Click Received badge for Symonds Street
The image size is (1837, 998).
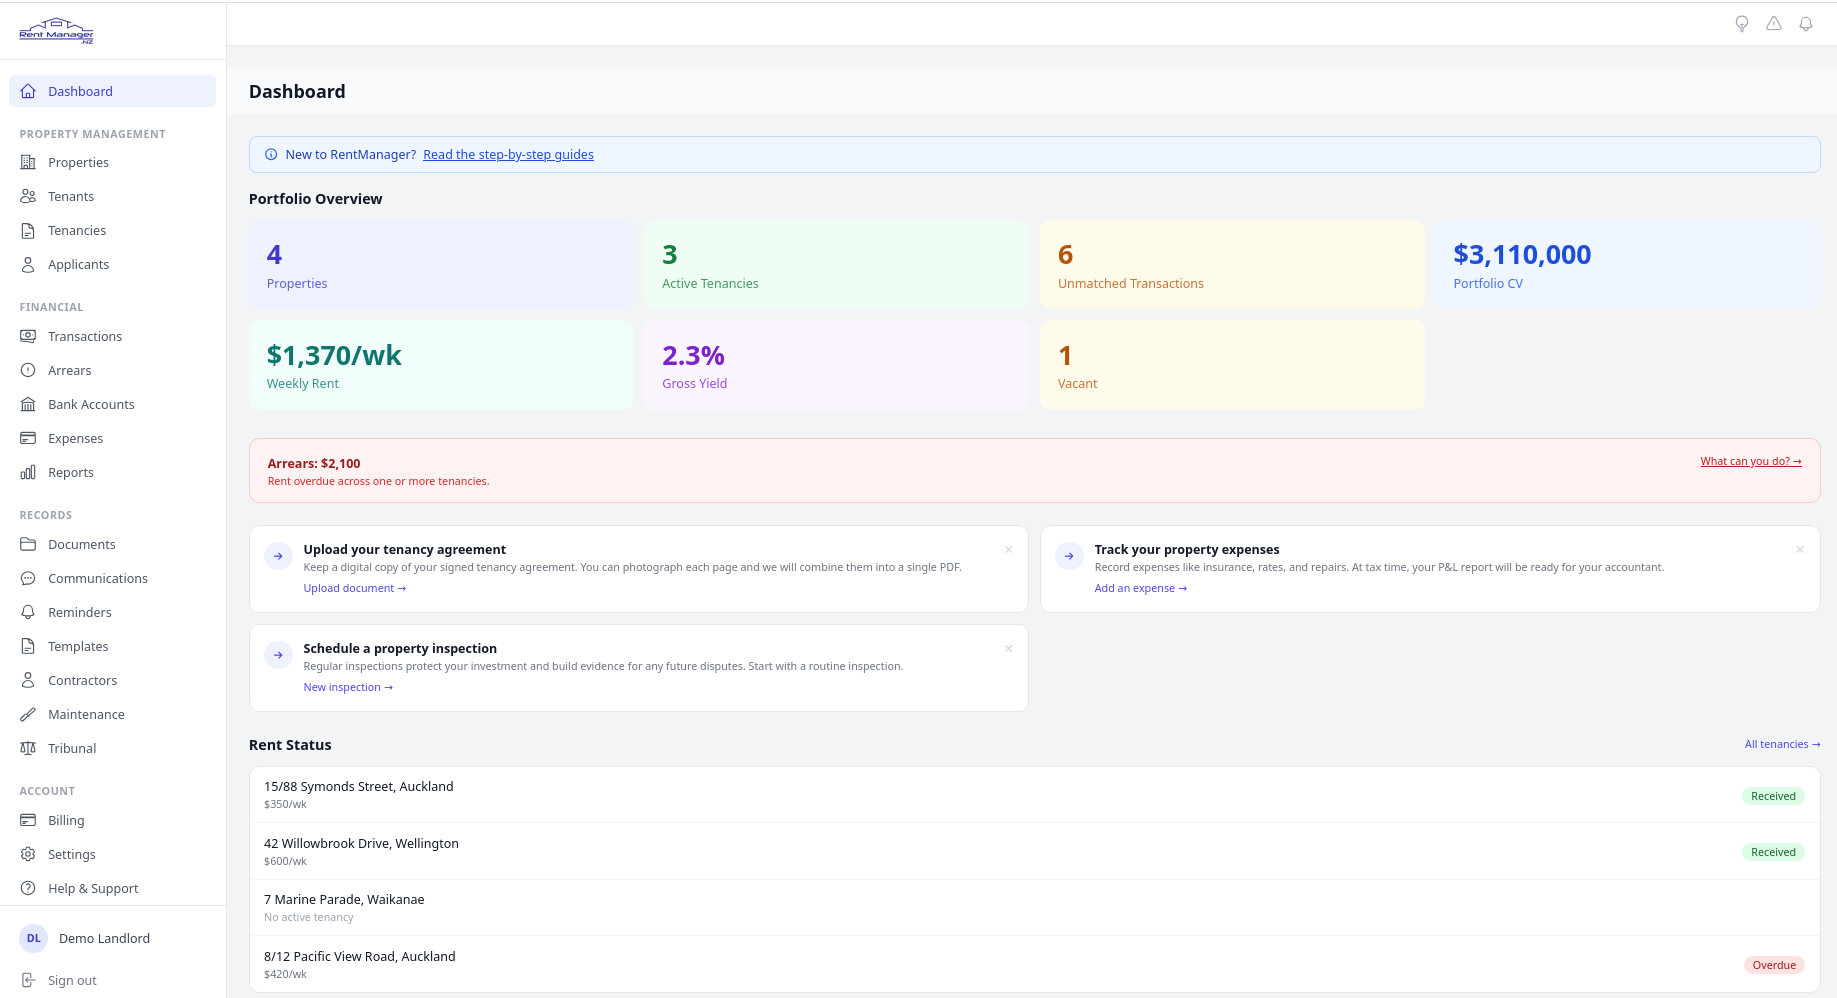pos(1773,796)
